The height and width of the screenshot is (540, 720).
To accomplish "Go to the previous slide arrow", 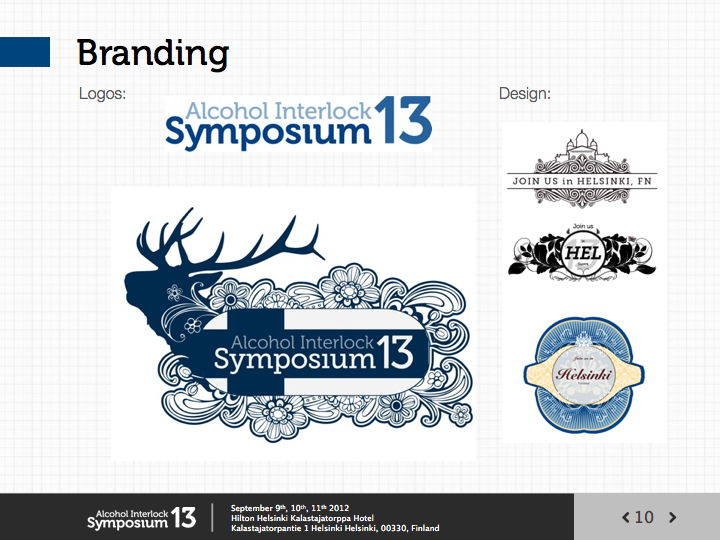I will pyautogui.click(x=625, y=518).
